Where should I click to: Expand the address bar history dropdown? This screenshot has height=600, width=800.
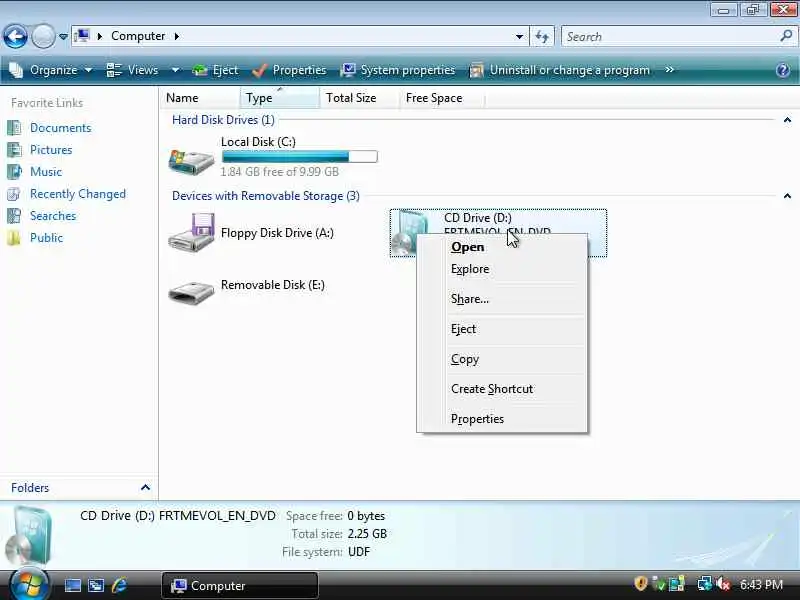pyautogui.click(x=519, y=37)
